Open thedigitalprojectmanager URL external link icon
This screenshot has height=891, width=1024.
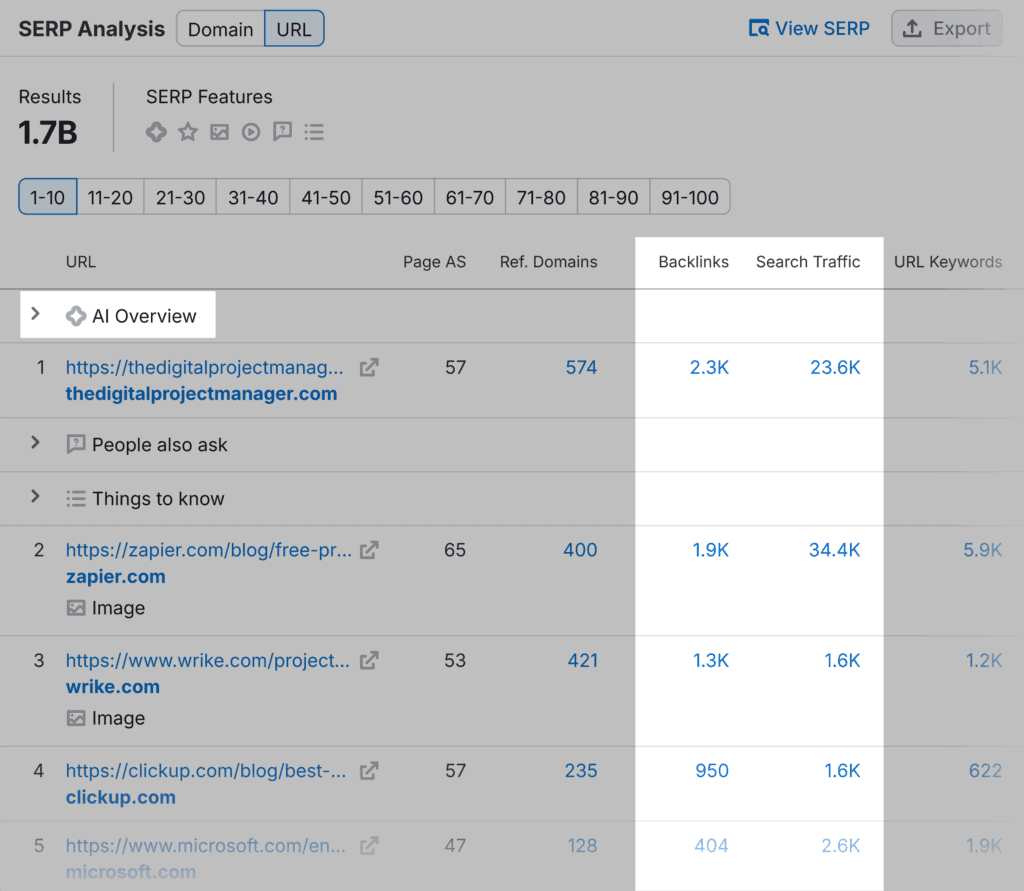369,367
